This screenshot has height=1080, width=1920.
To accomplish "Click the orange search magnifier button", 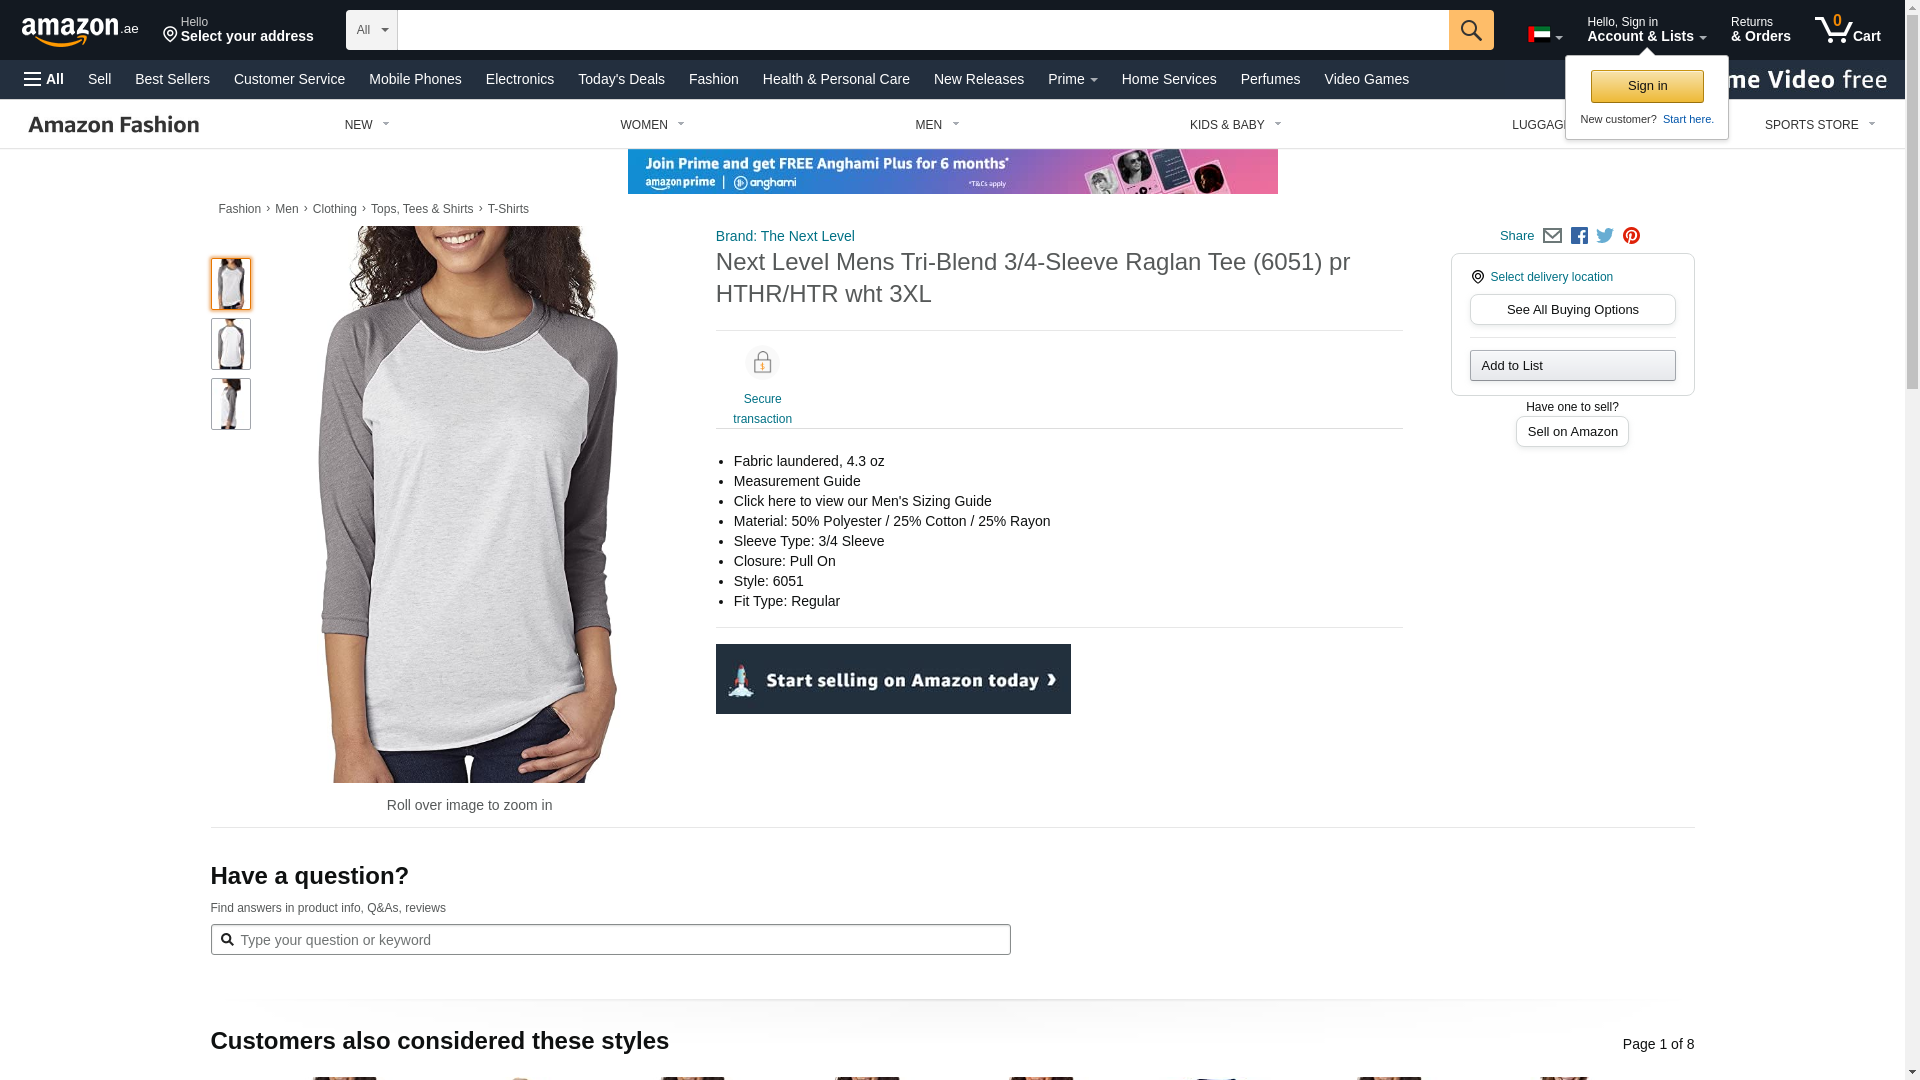I will (x=1471, y=30).
